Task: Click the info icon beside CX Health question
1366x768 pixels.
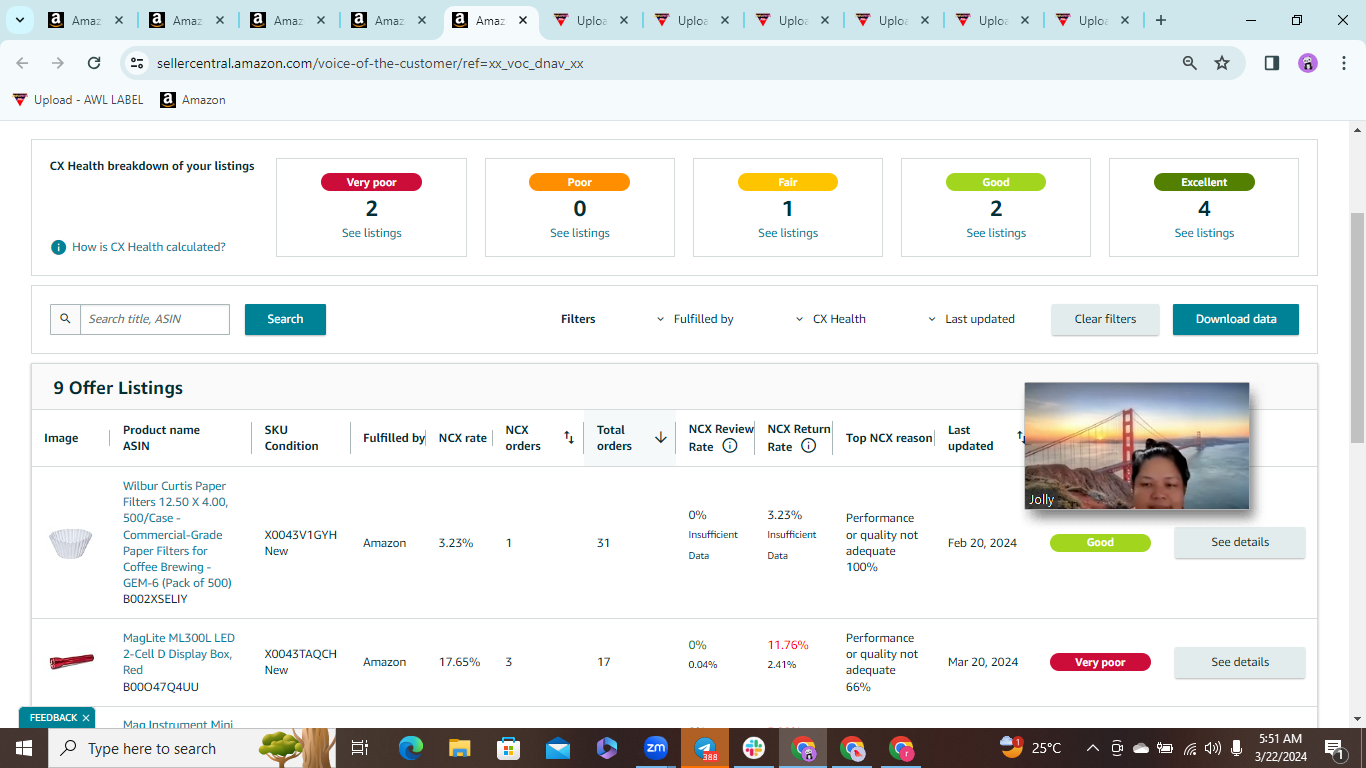Action: click(x=58, y=247)
